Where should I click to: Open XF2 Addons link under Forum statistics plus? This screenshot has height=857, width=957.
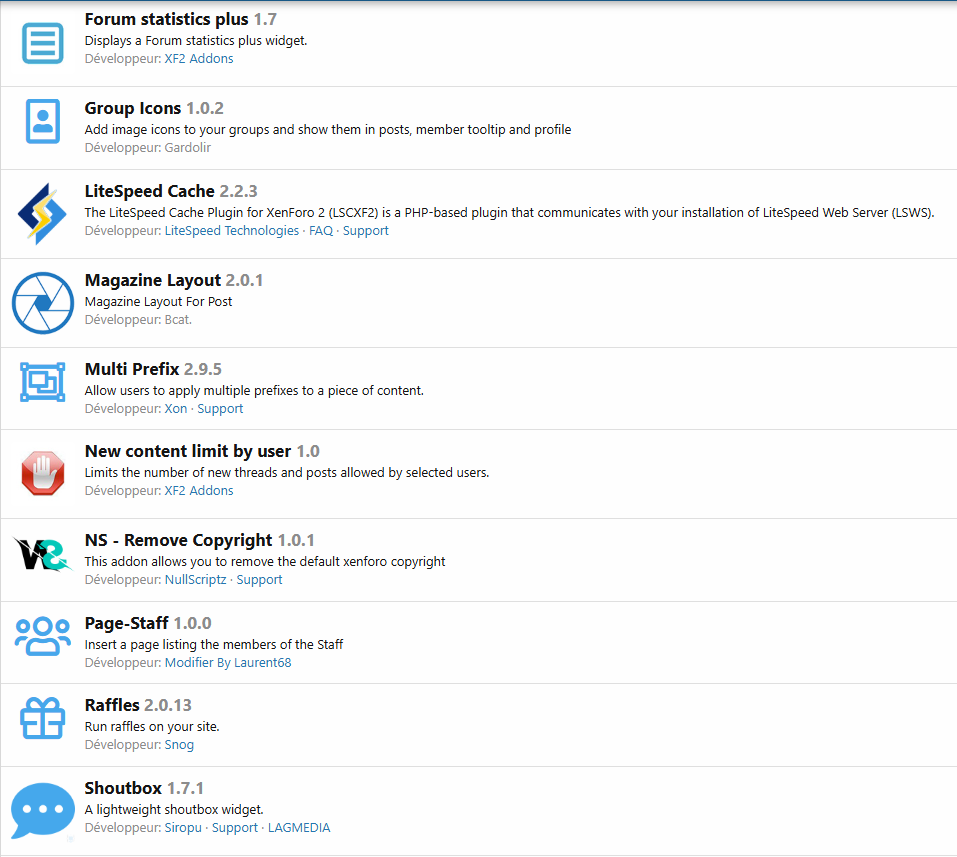click(199, 59)
